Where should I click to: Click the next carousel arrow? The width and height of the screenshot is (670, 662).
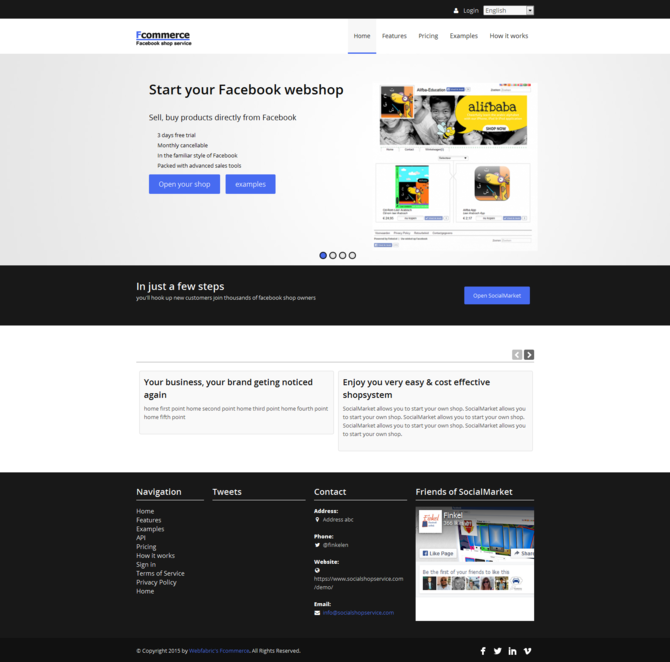coord(529,355)
